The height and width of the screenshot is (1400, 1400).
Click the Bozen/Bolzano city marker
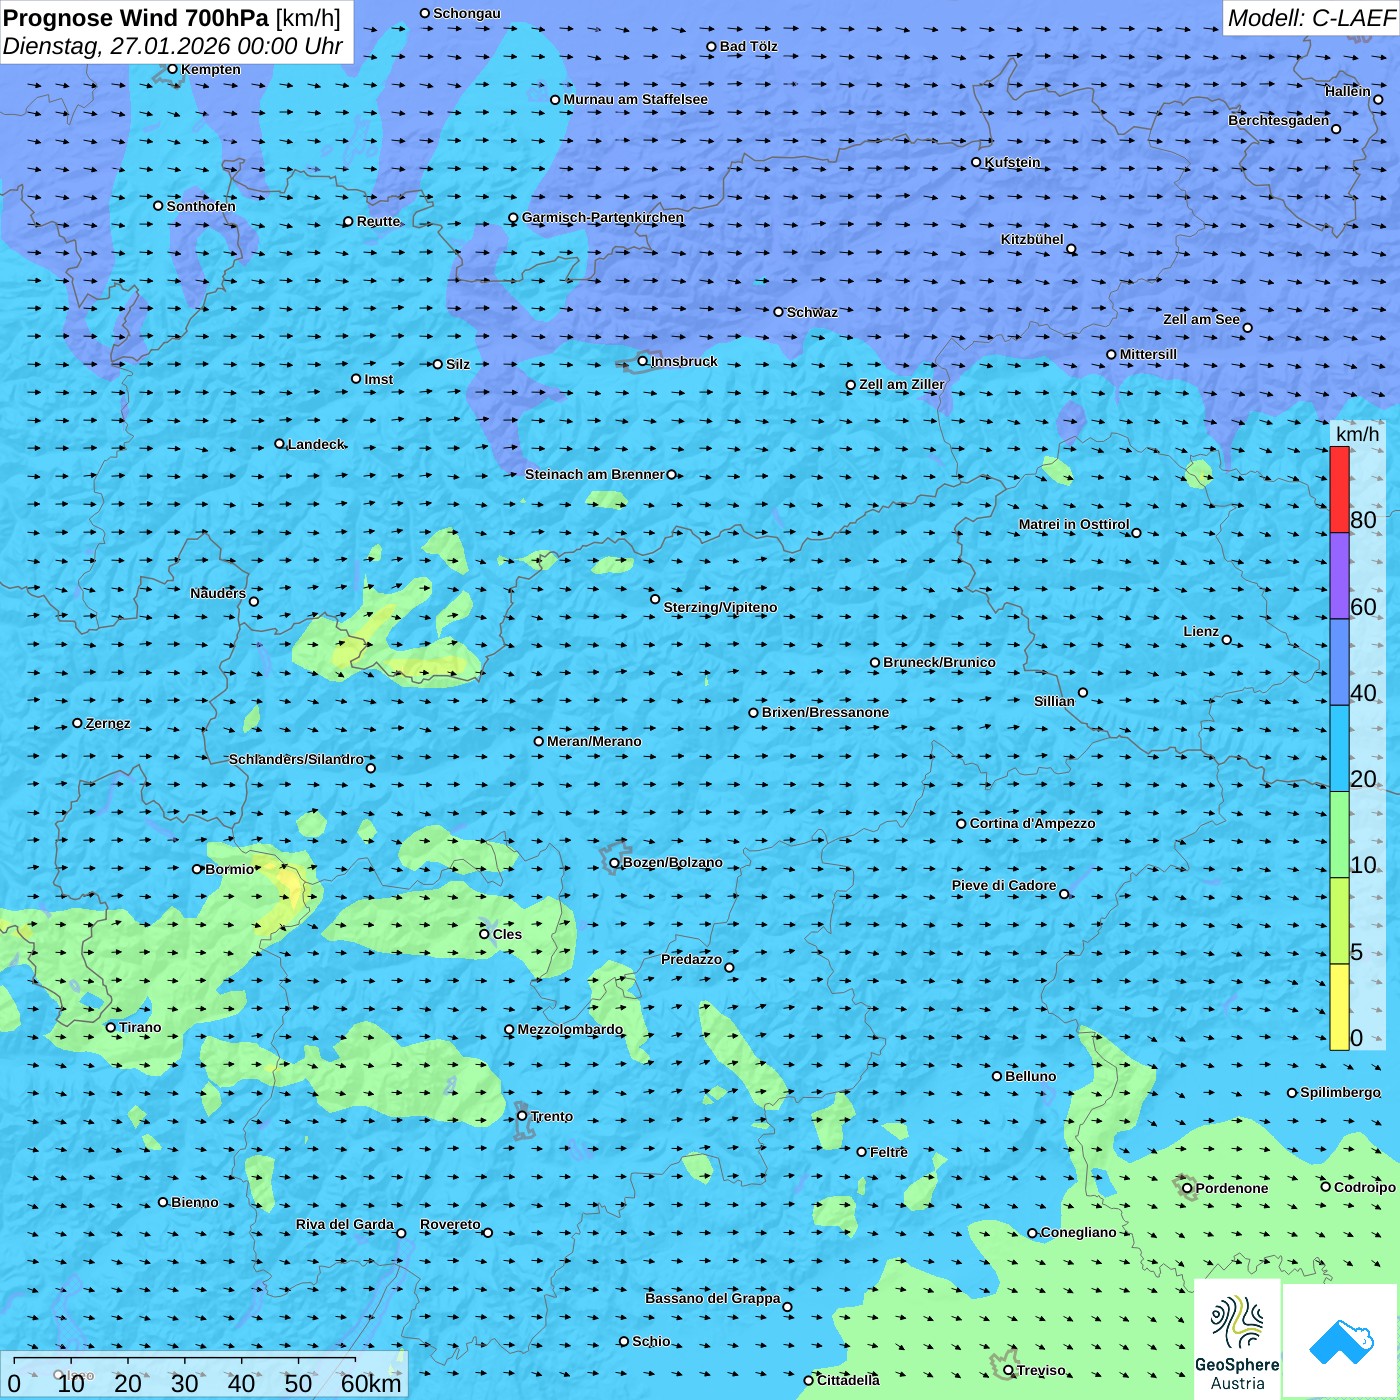[615, 862]
